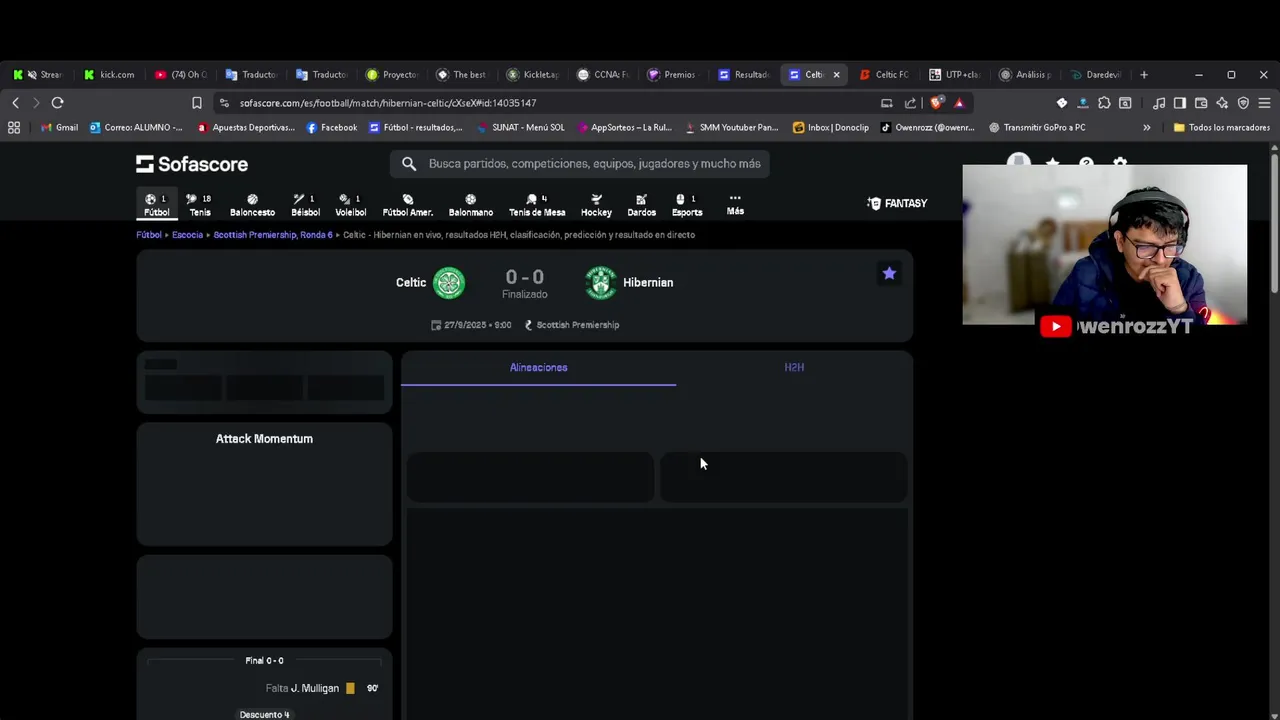This screenshot has height=720, width=1280.
Task: Click Scottish Premiership, Ronda 6 breadcrumb
Action: 273,235
